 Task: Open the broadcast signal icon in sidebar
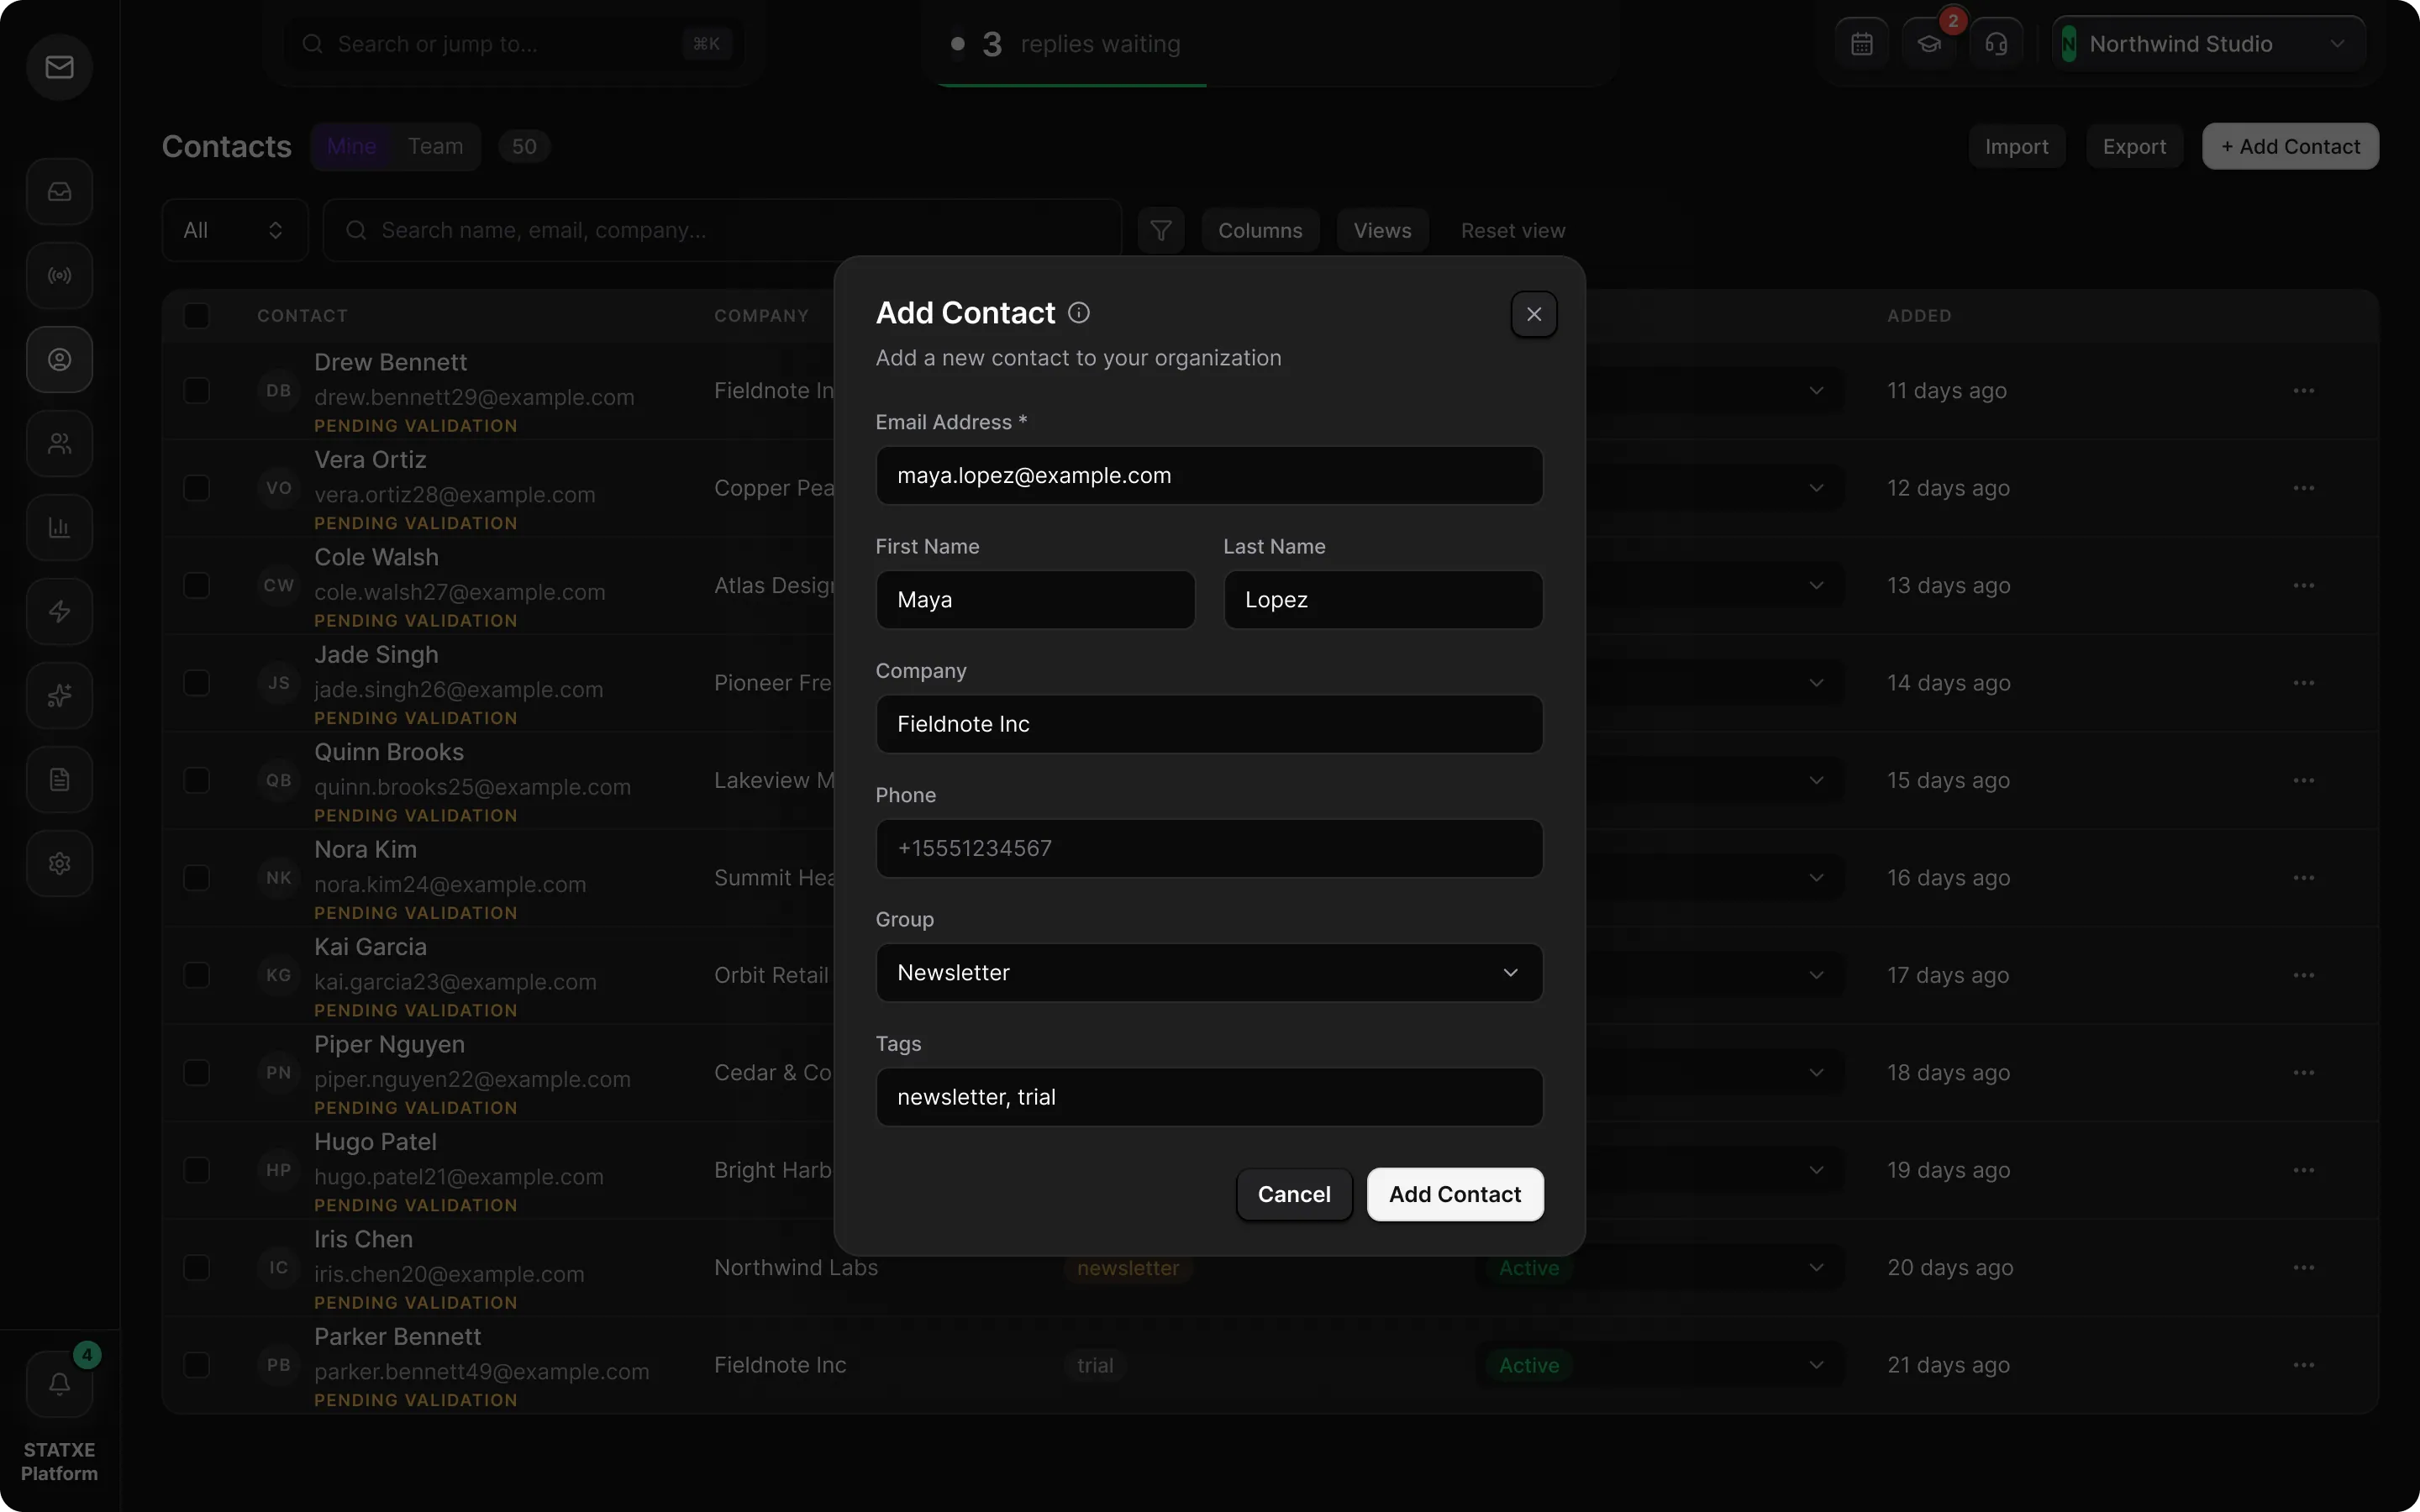[x=59, y=275]
